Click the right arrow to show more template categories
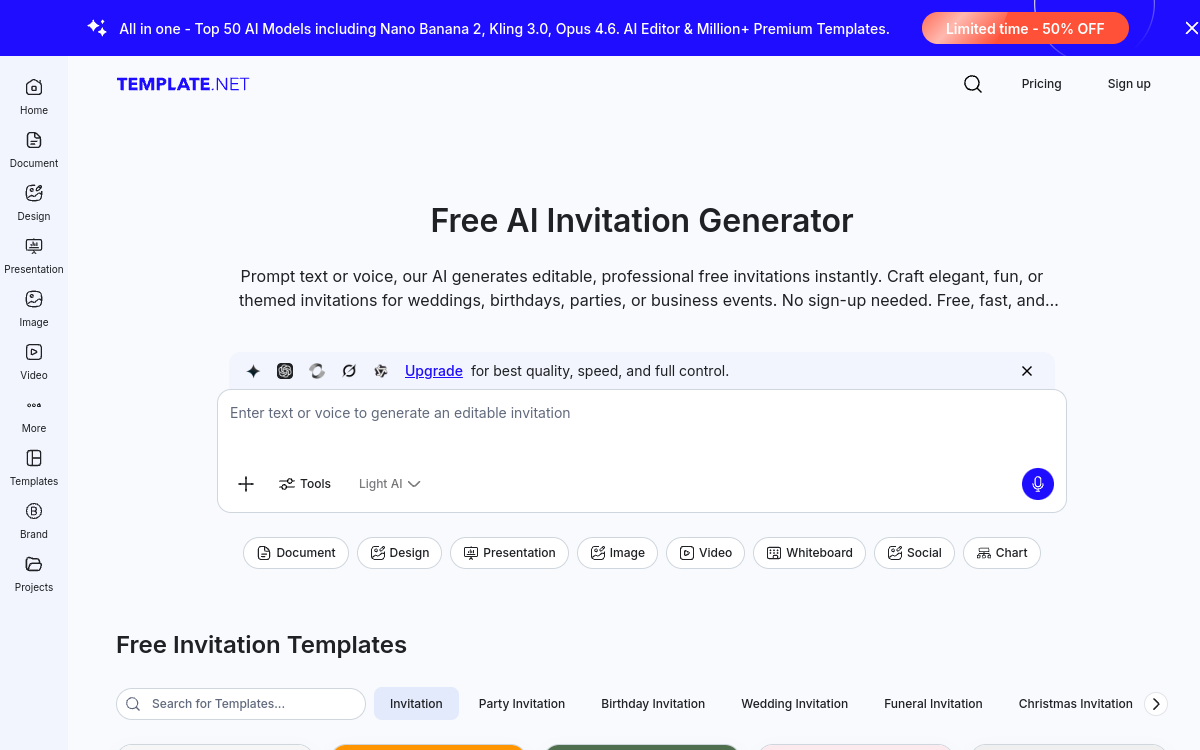Screen dimensions: 1200x750 pos(1155,703)
